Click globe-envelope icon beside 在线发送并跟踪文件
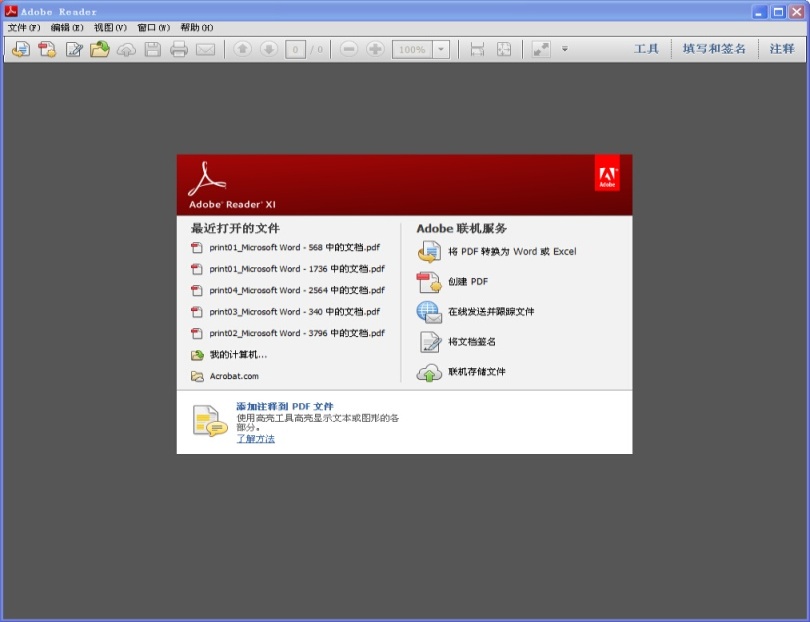Screen dimensions: 810x622 tap(429, 312)
